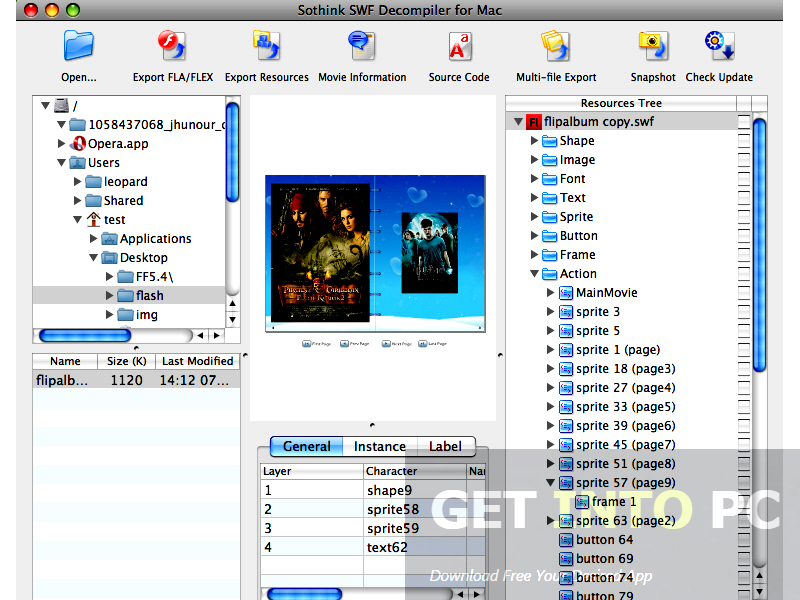Expand the Shared folder
This screenshot has height=600, width=800.
[x=78, y=201]
